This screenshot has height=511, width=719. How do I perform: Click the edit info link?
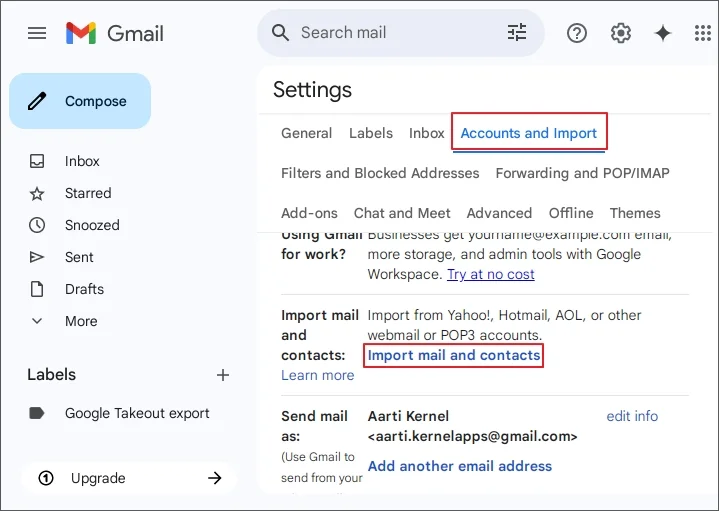click(632, 416)
